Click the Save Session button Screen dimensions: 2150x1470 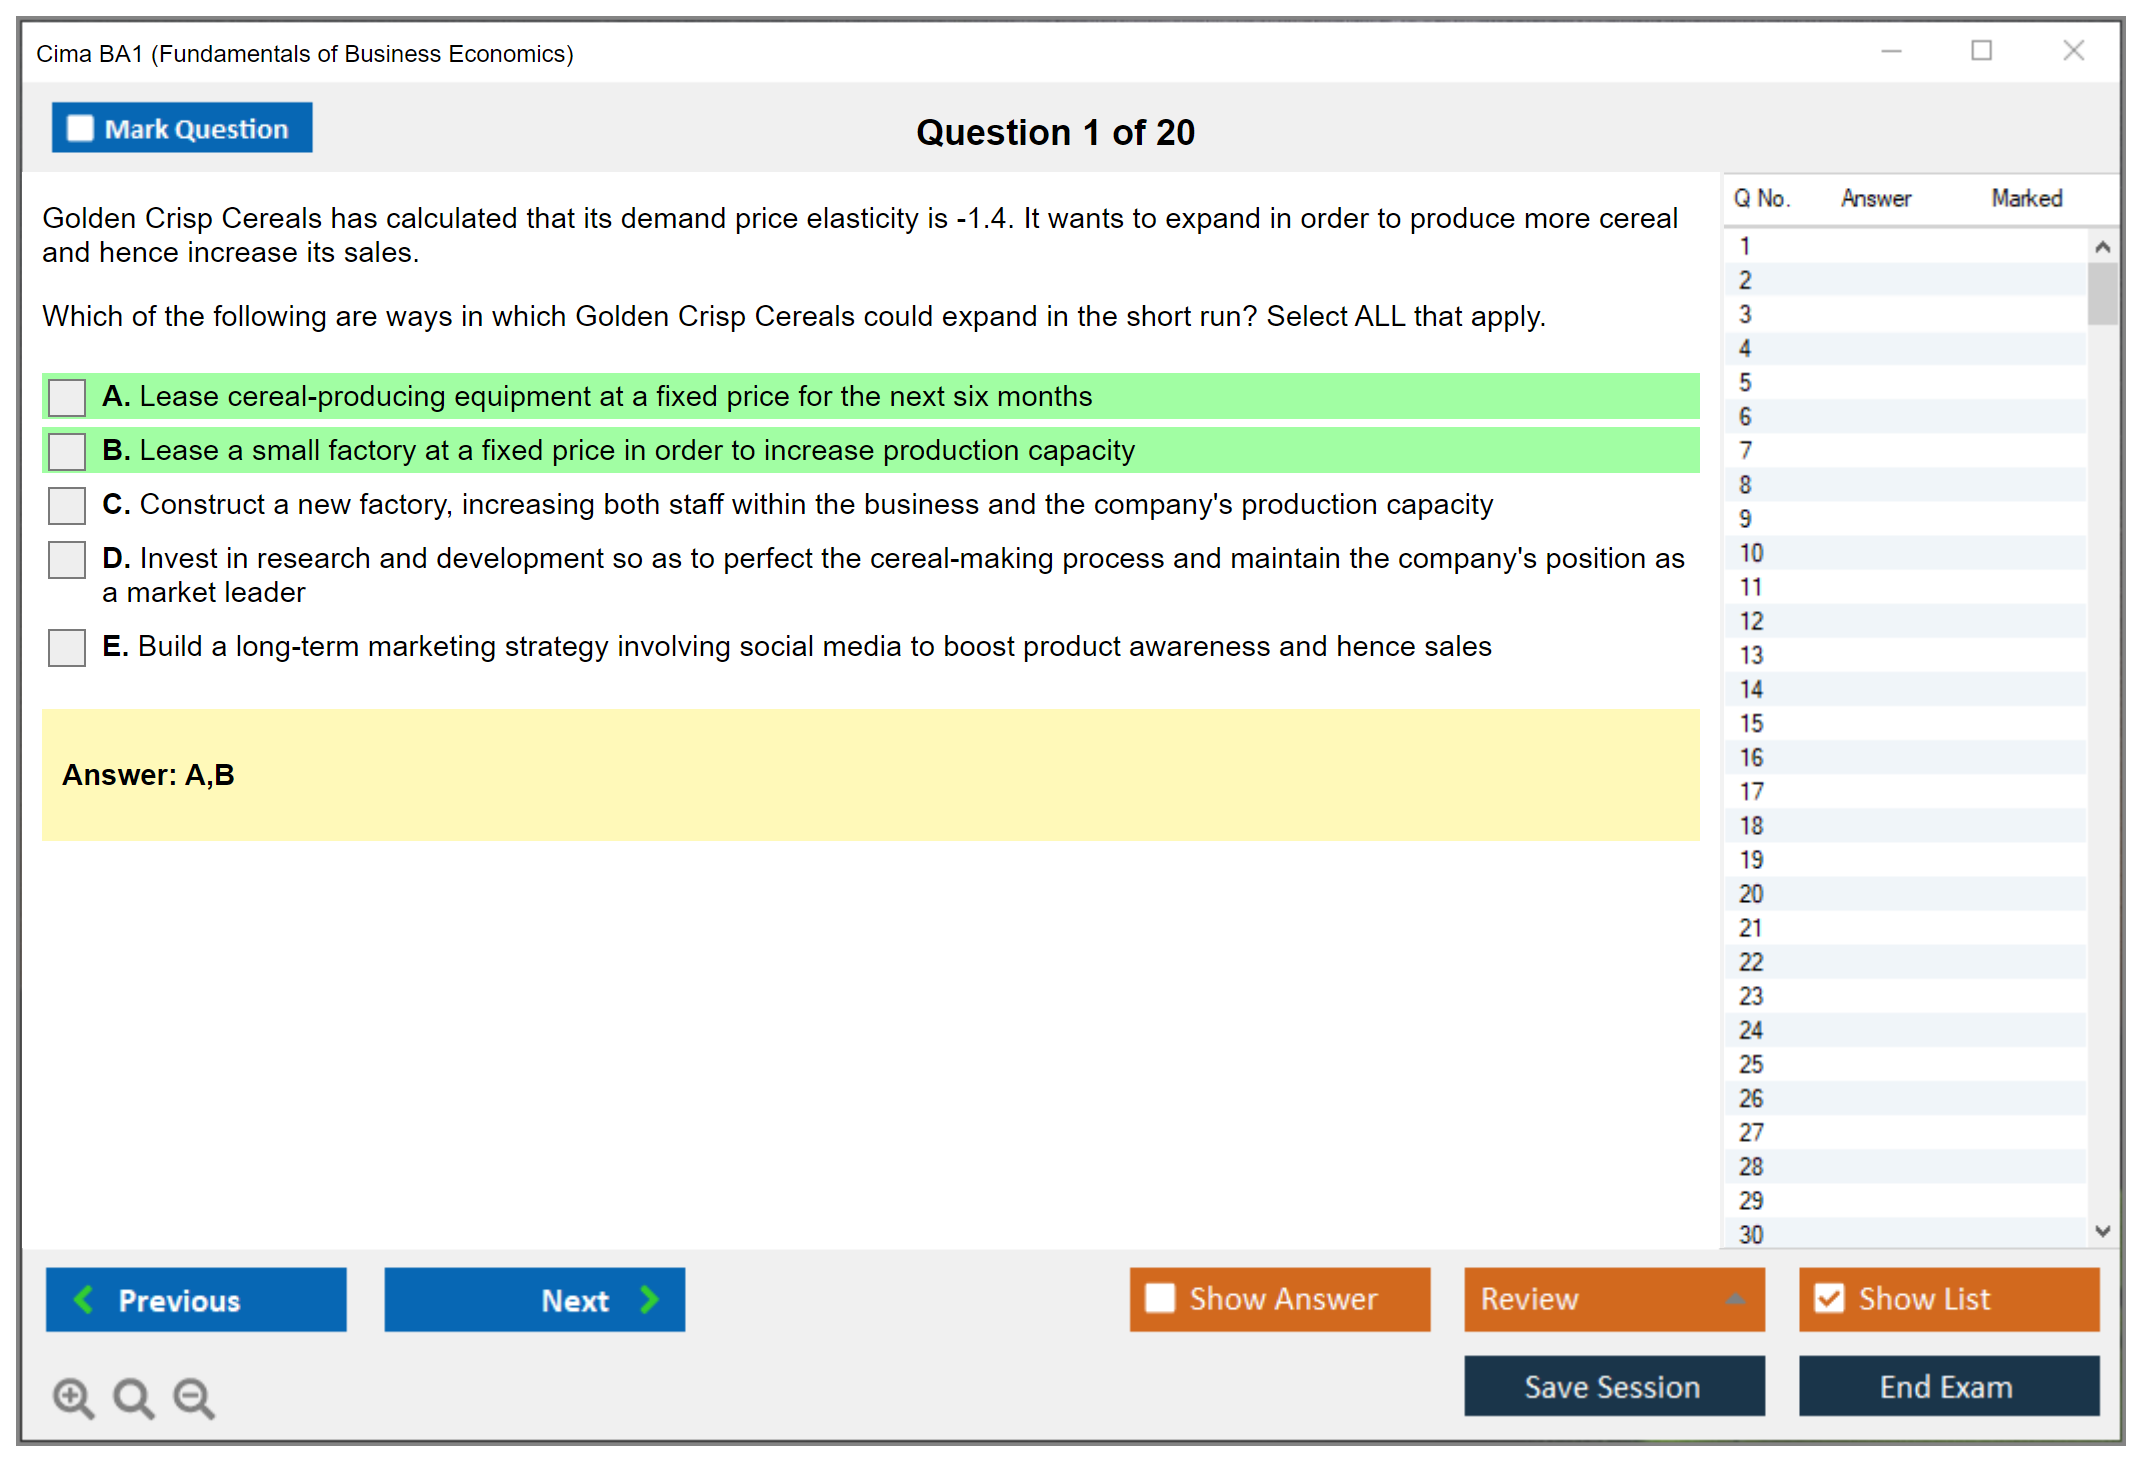pos(1613,1386)
